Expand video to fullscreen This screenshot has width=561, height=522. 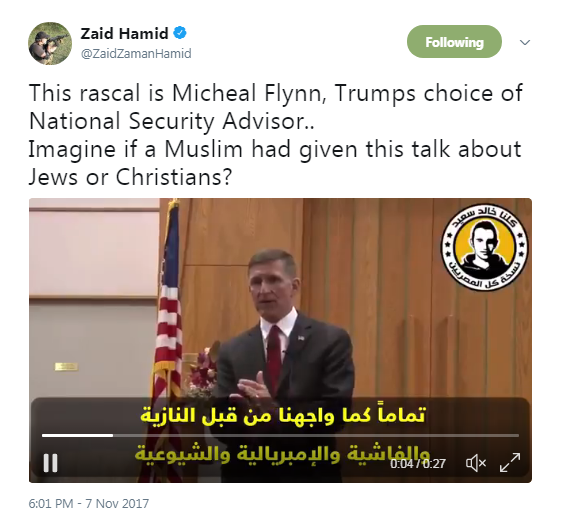510,463
